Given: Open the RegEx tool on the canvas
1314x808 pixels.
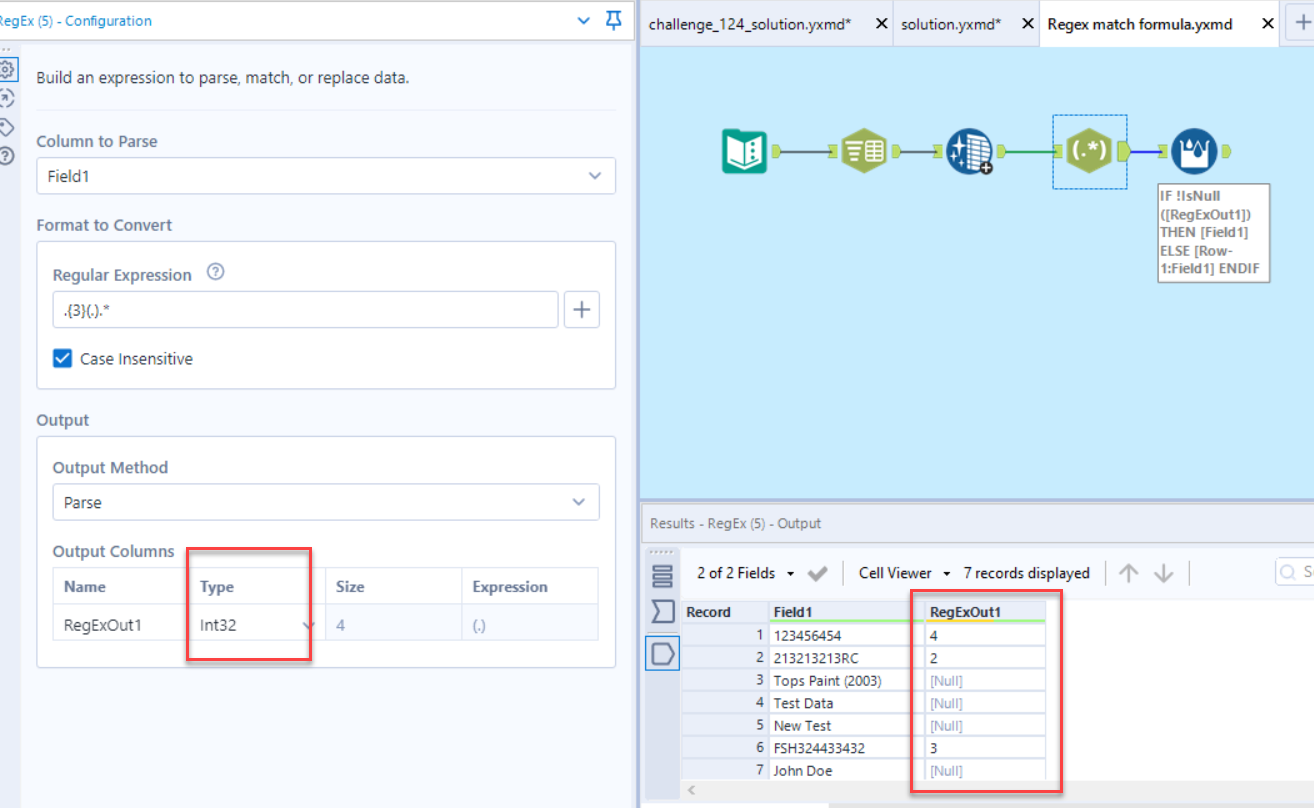Looking at the screenshot, I should 1090,151.
